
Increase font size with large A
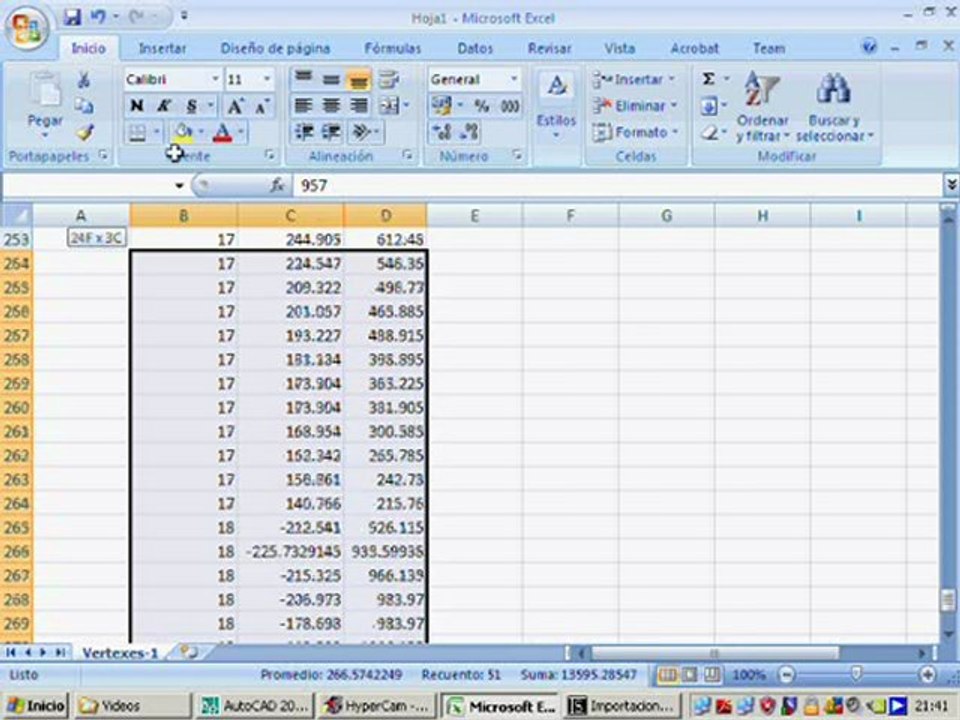[x=236, y=107]
